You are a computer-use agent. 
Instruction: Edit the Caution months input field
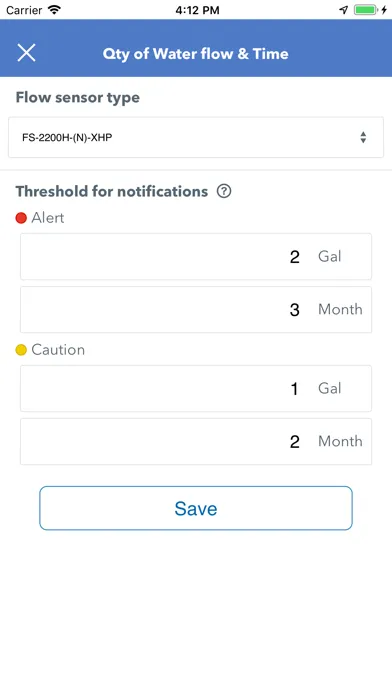(196, 441)
